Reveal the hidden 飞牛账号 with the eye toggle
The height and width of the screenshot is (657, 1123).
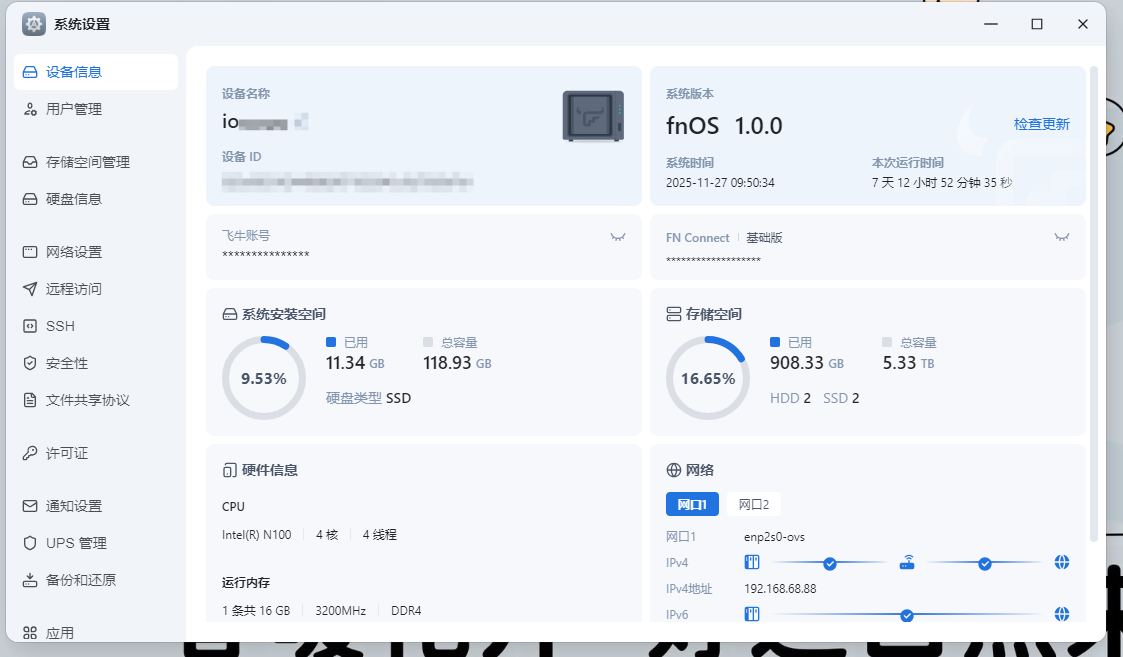click(x=617, y=235)
